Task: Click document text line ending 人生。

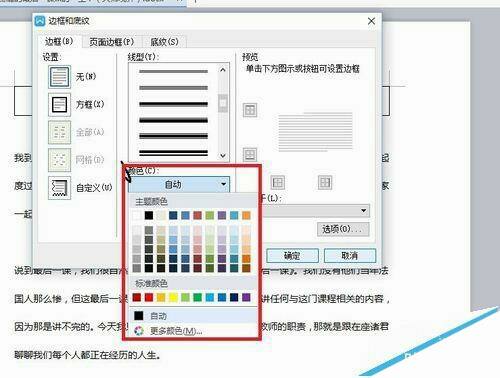Action: [x=88, y=355]
